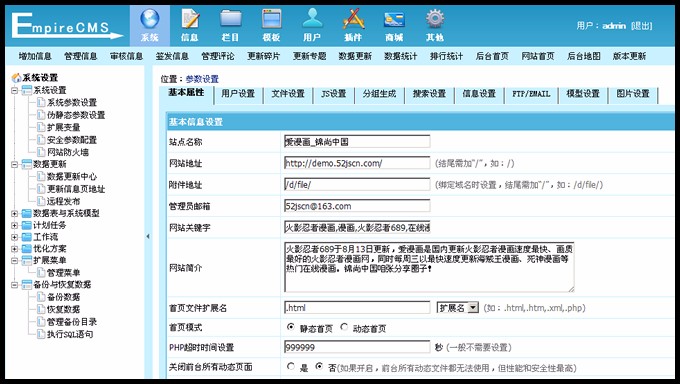Click page icon beside 网站防火墙
The image size is (680, 384).
pos(41,152)
